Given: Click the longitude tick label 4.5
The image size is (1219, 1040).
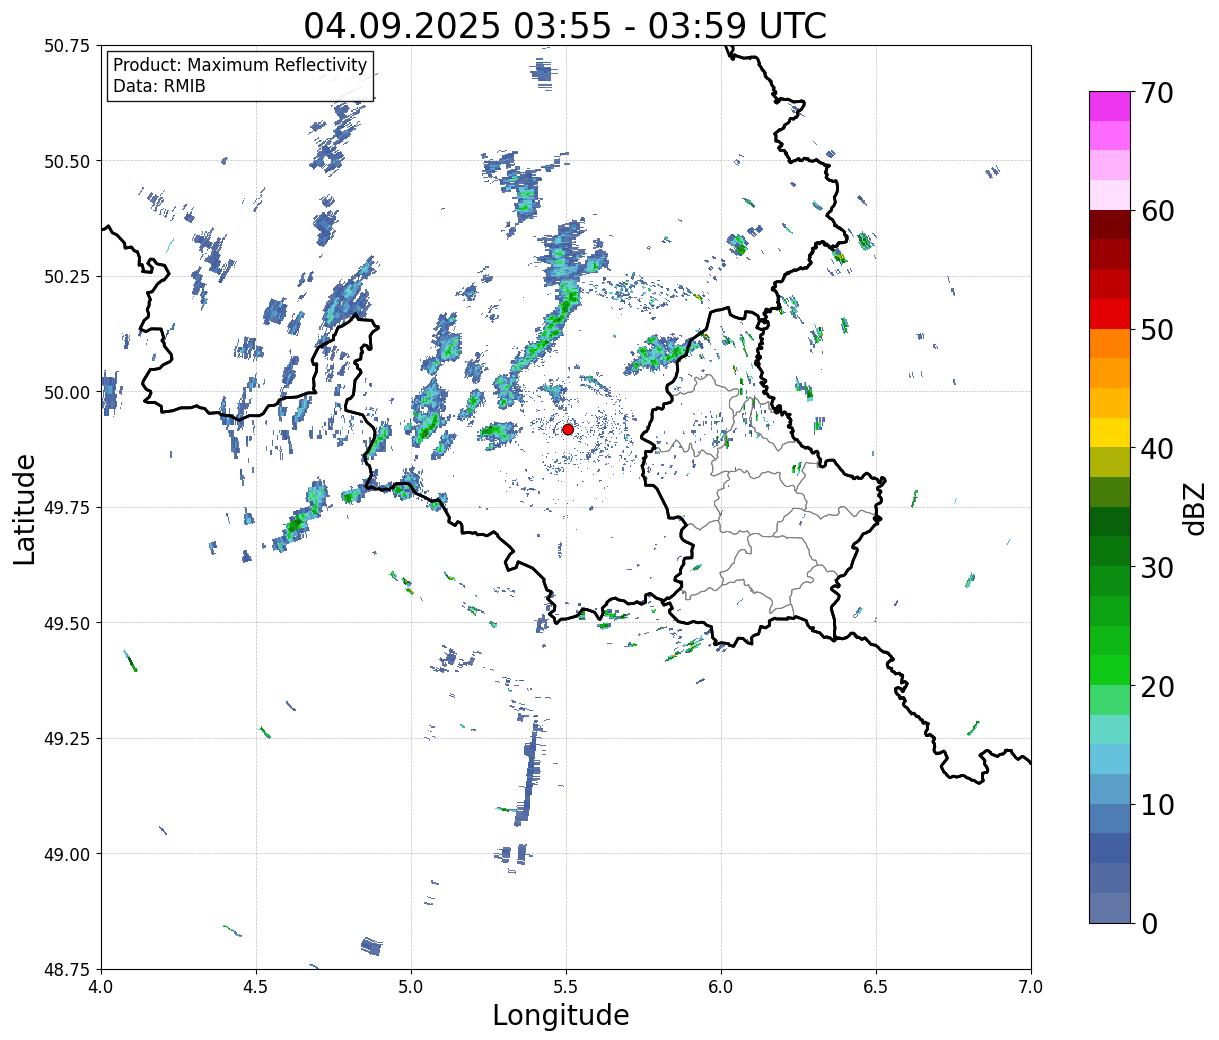Looking at the screenshot, I should click(x=256, y=987).
